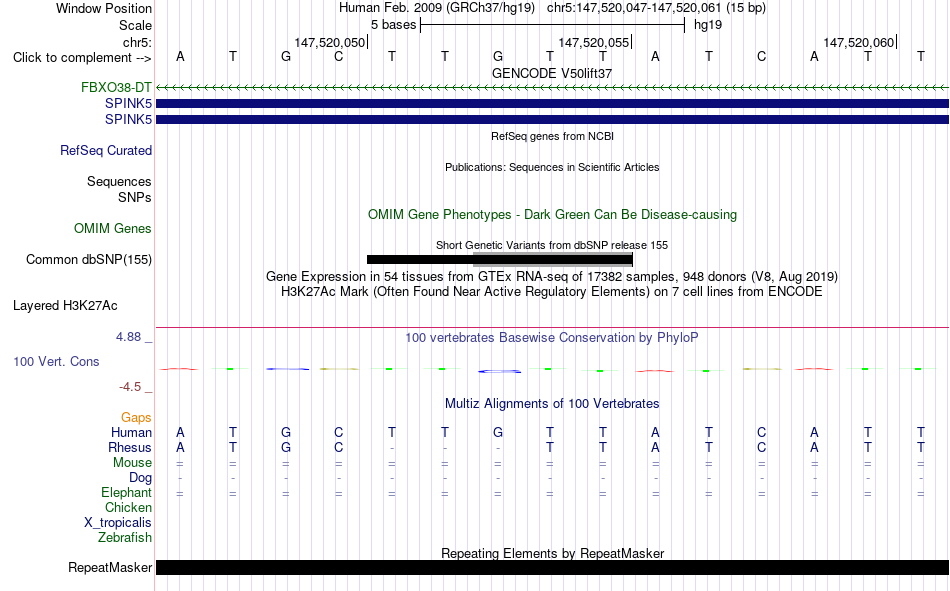Click the Zebrafish alignment row label
The width and height of the screenshot is (950, 591).
[x=124, y=537]
